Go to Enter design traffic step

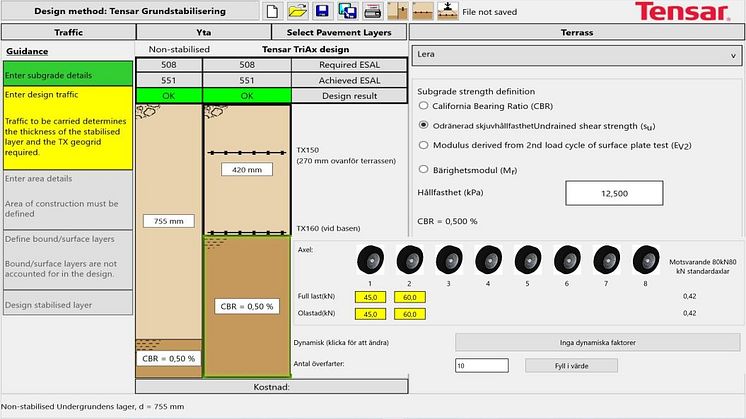click(x=68, y=128)
